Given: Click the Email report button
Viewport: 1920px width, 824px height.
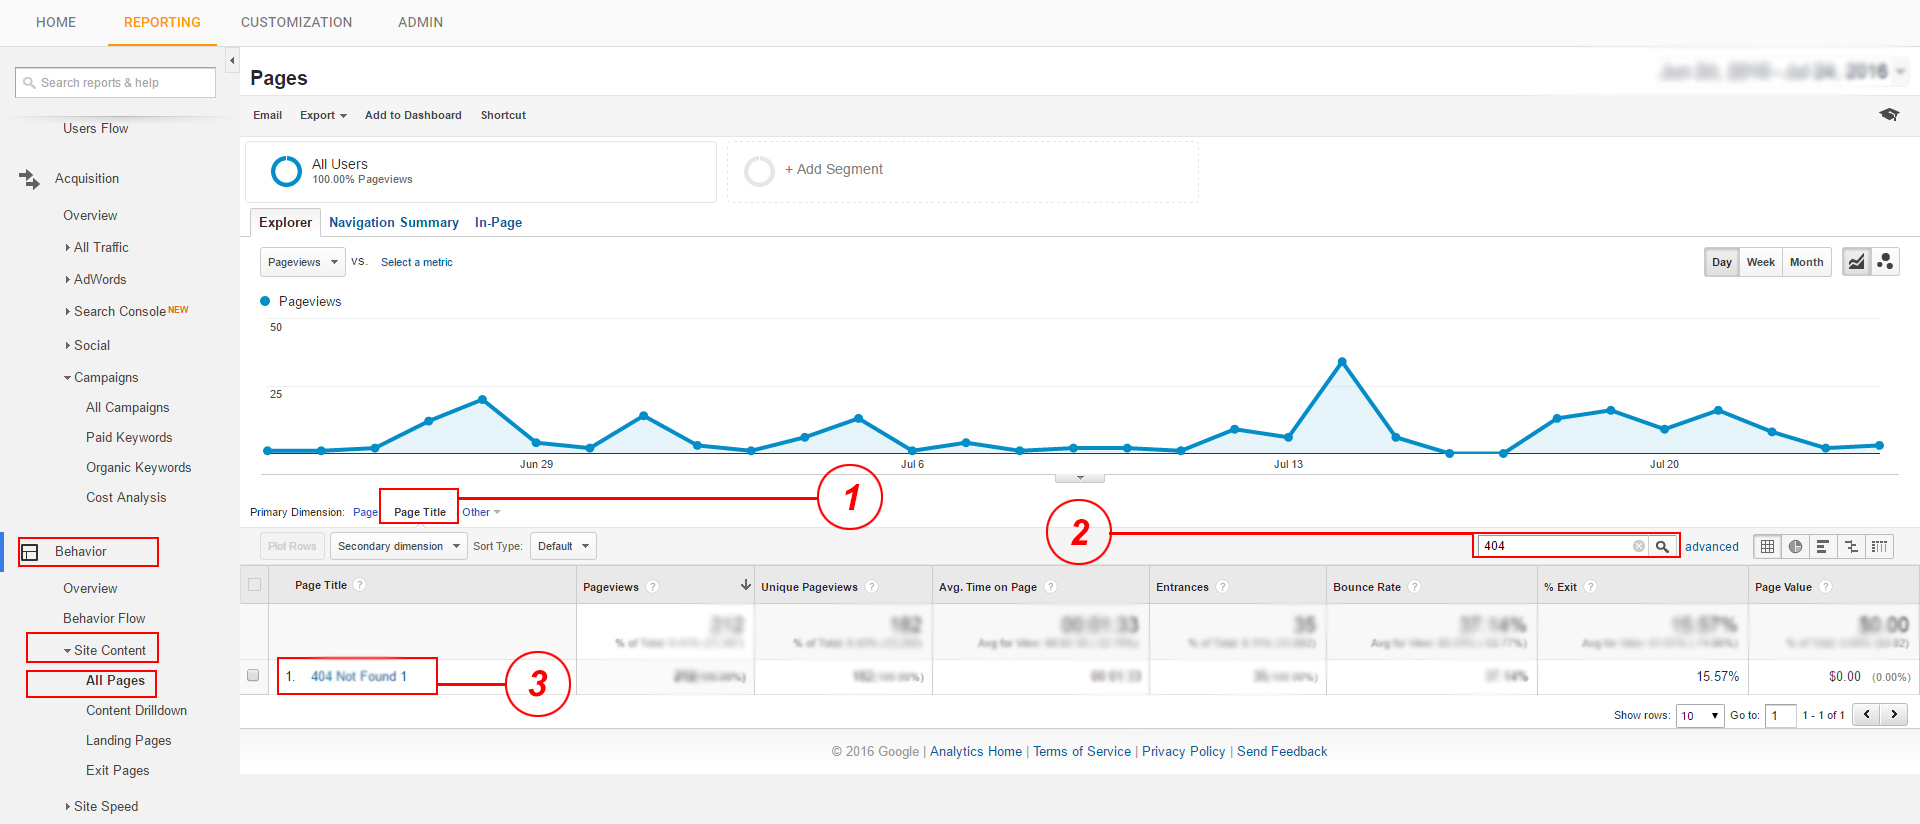Looking at the screenshot, I should (267, 115).
